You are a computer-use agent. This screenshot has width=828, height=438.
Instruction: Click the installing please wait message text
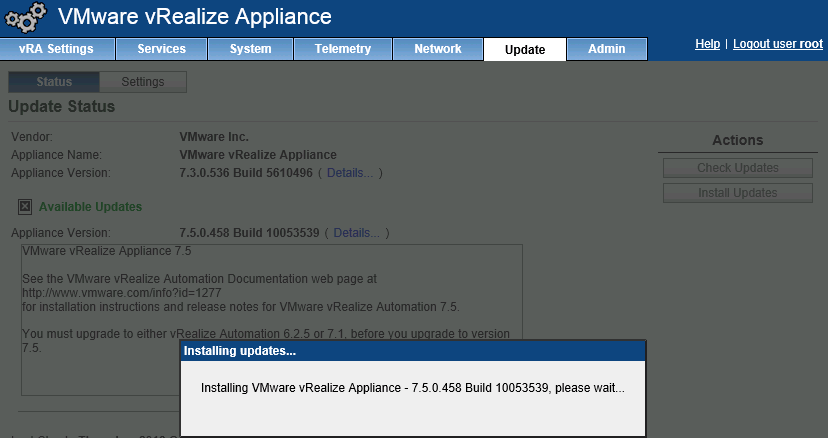click(x=412, y=387)
